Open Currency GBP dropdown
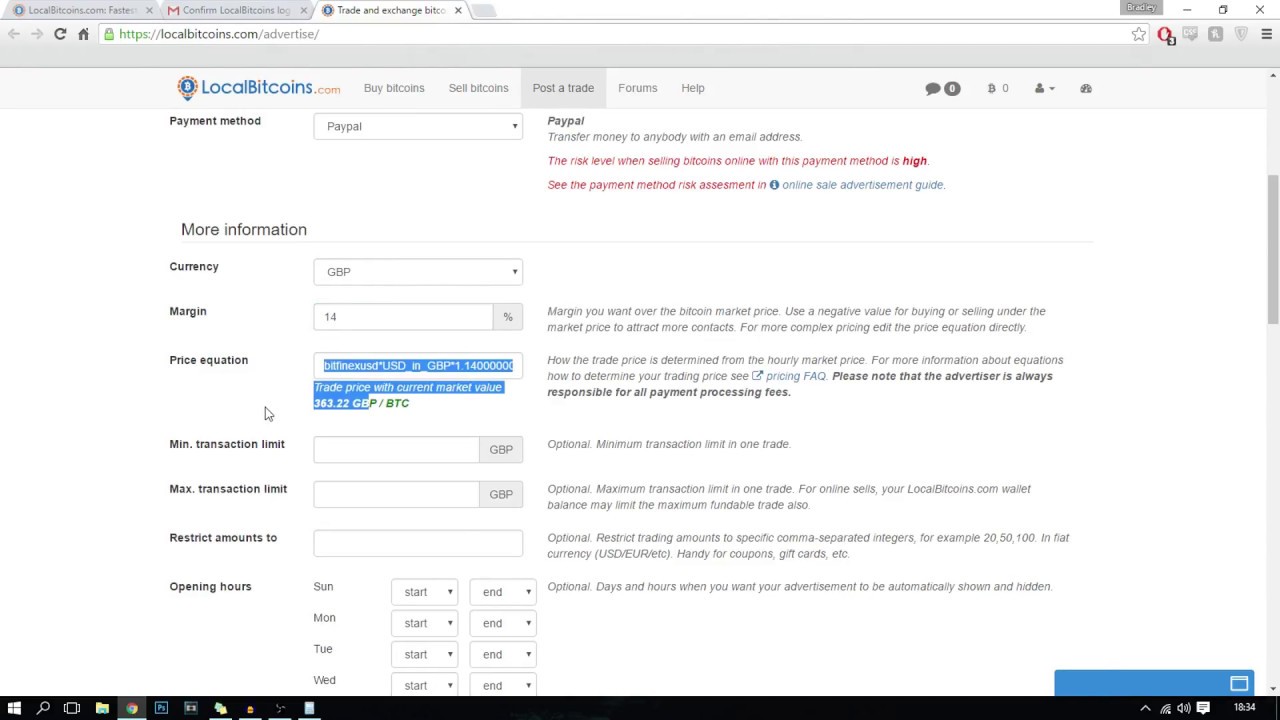This screenshot has width=1280, height=720. [x=418, y=272]
